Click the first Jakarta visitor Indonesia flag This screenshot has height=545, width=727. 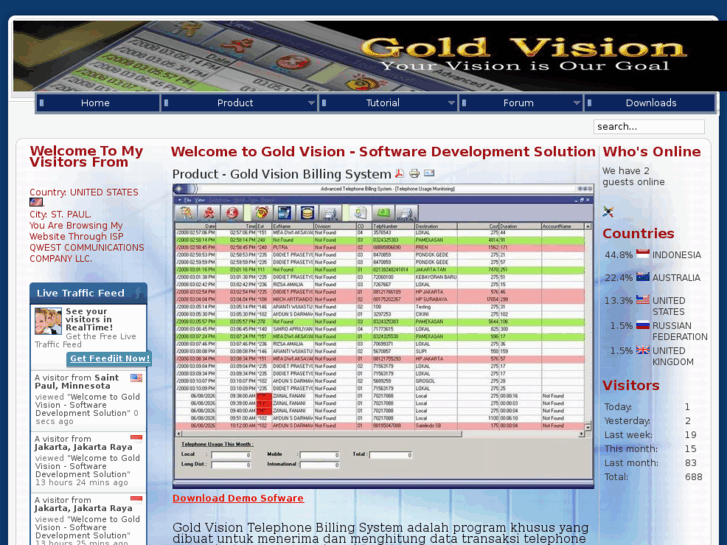point(136,438)
